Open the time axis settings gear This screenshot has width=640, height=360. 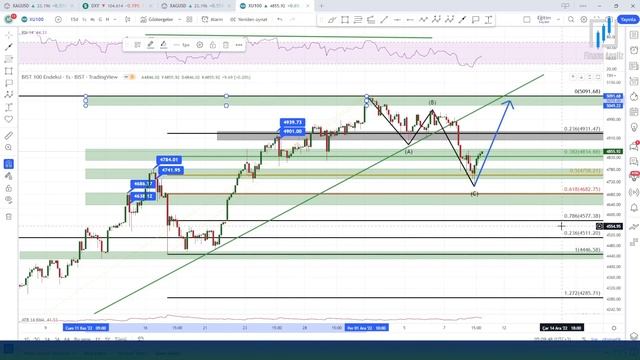614,328
